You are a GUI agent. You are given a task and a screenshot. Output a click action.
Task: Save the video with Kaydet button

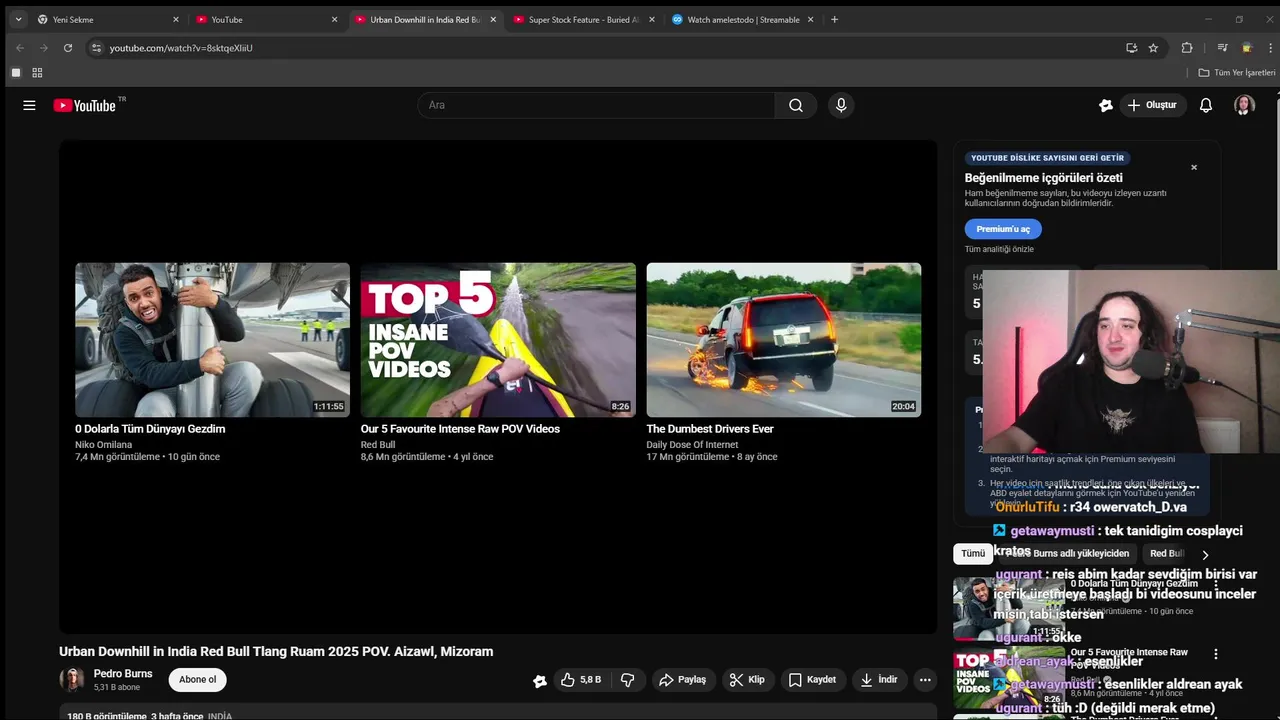pyautogui.click(x=812, y=680)
